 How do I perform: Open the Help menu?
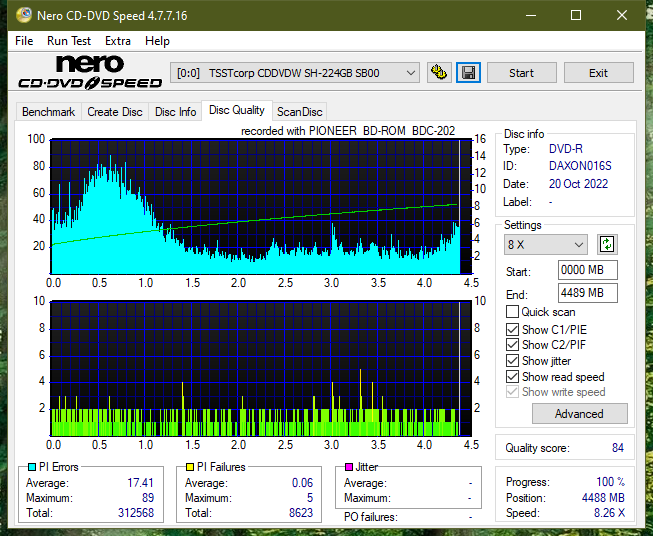tap(157, 41)
